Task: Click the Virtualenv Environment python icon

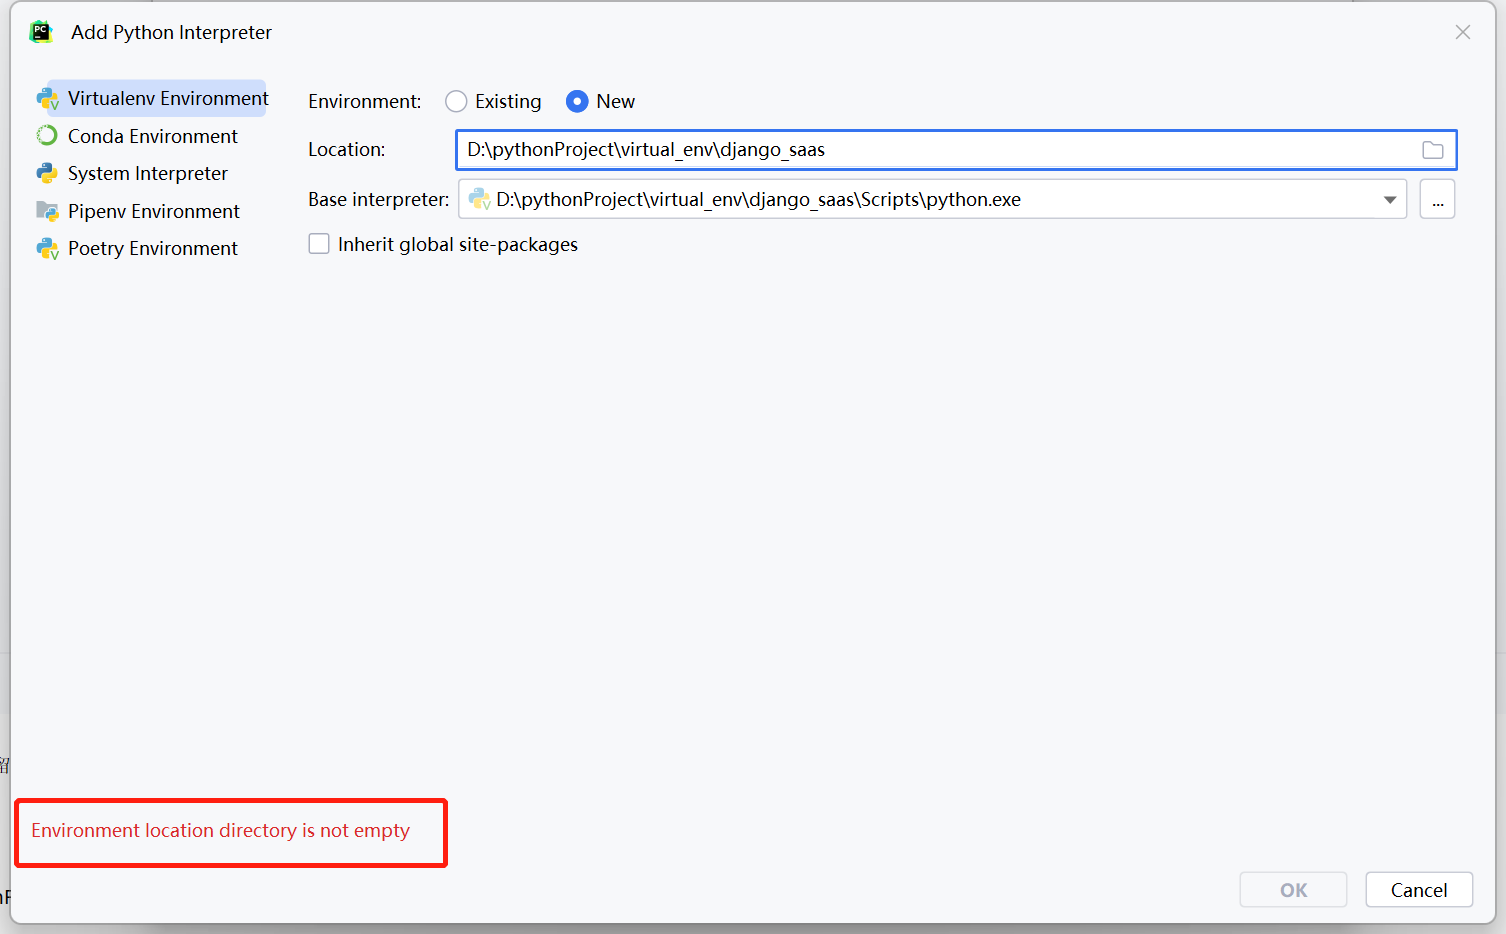Action: [x=47, y=99]
